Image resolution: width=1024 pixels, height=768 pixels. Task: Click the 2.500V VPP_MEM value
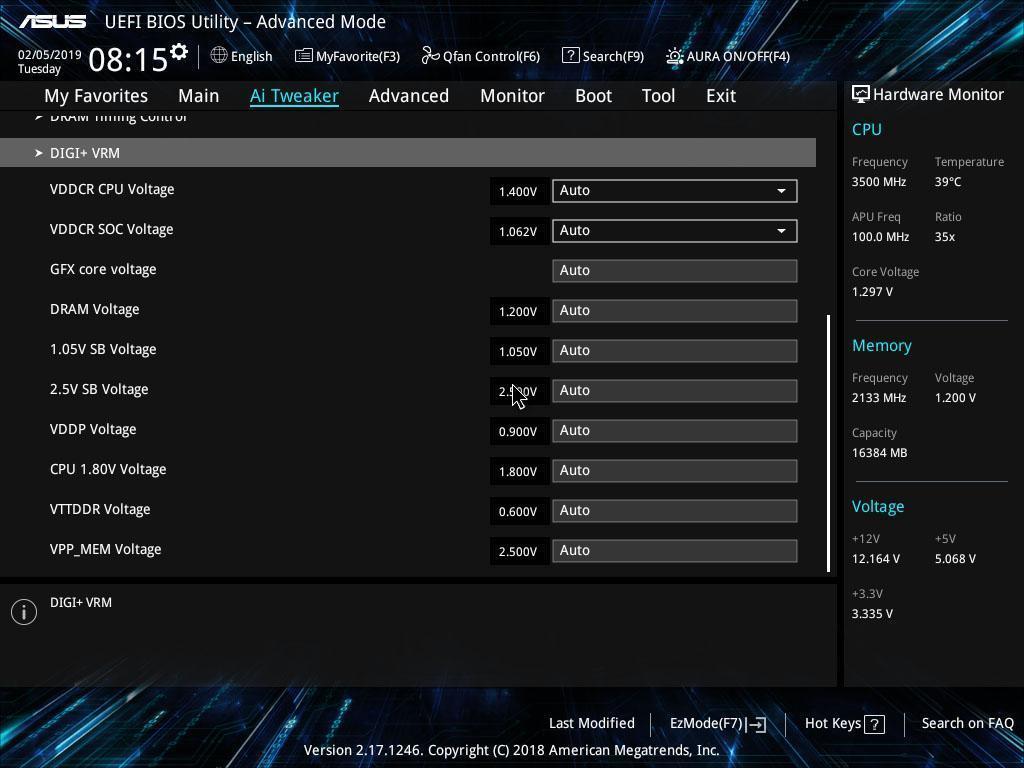518,551
